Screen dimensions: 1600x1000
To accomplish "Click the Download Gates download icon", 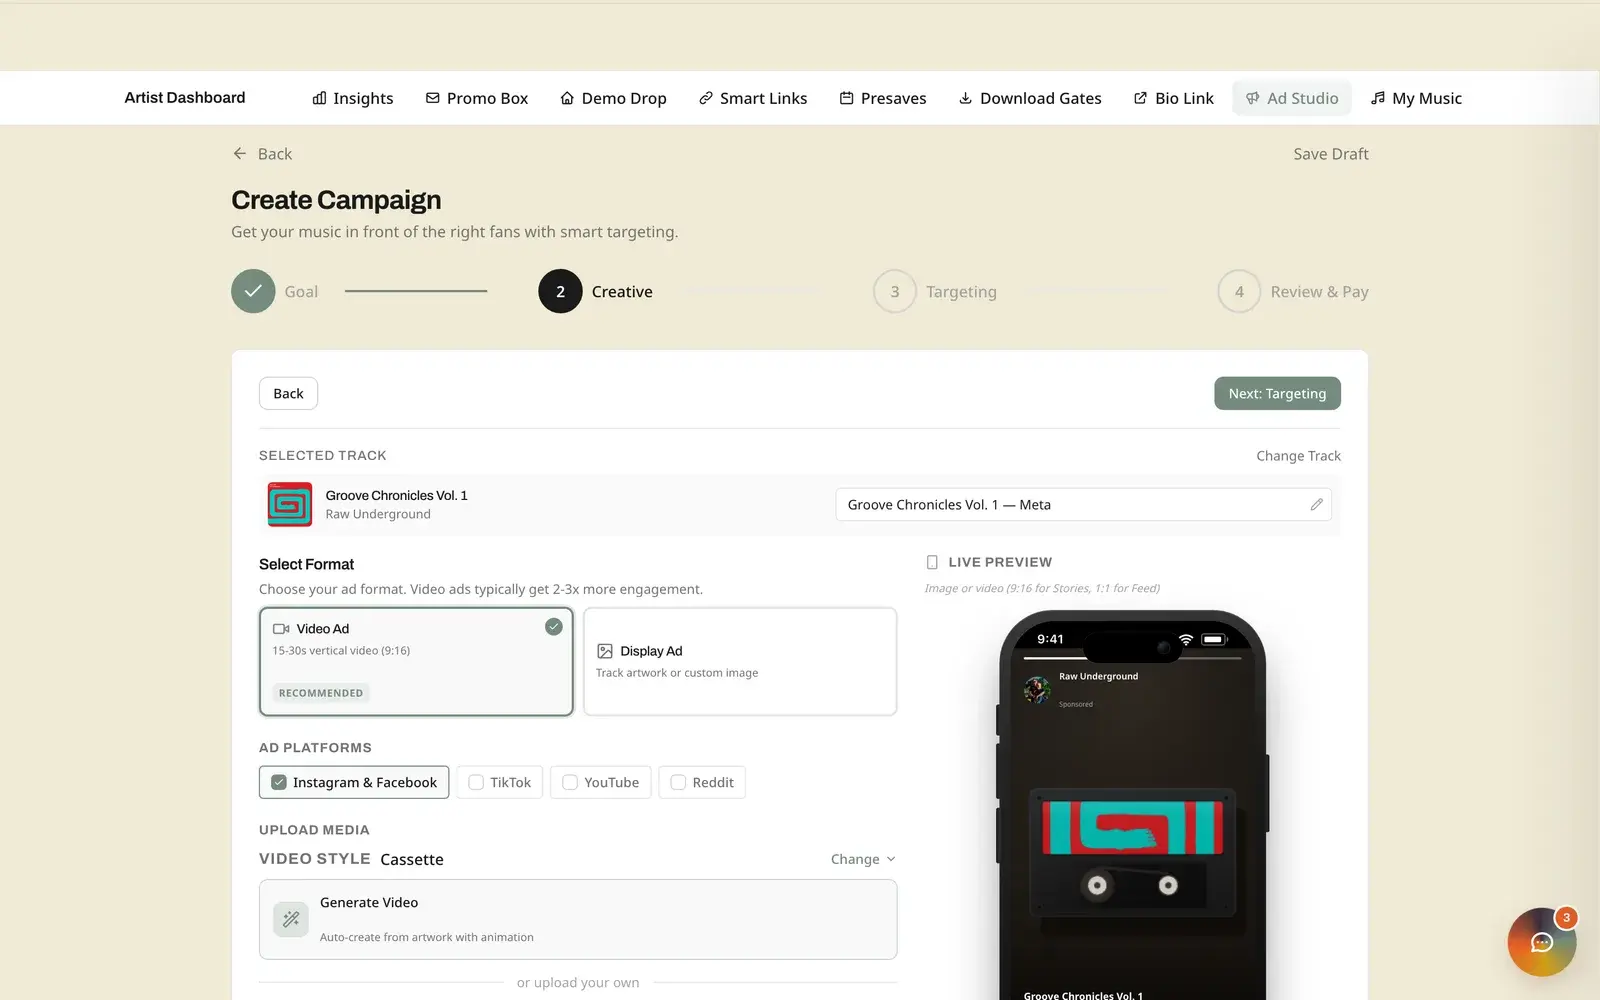I will click(x=965, y=98).
